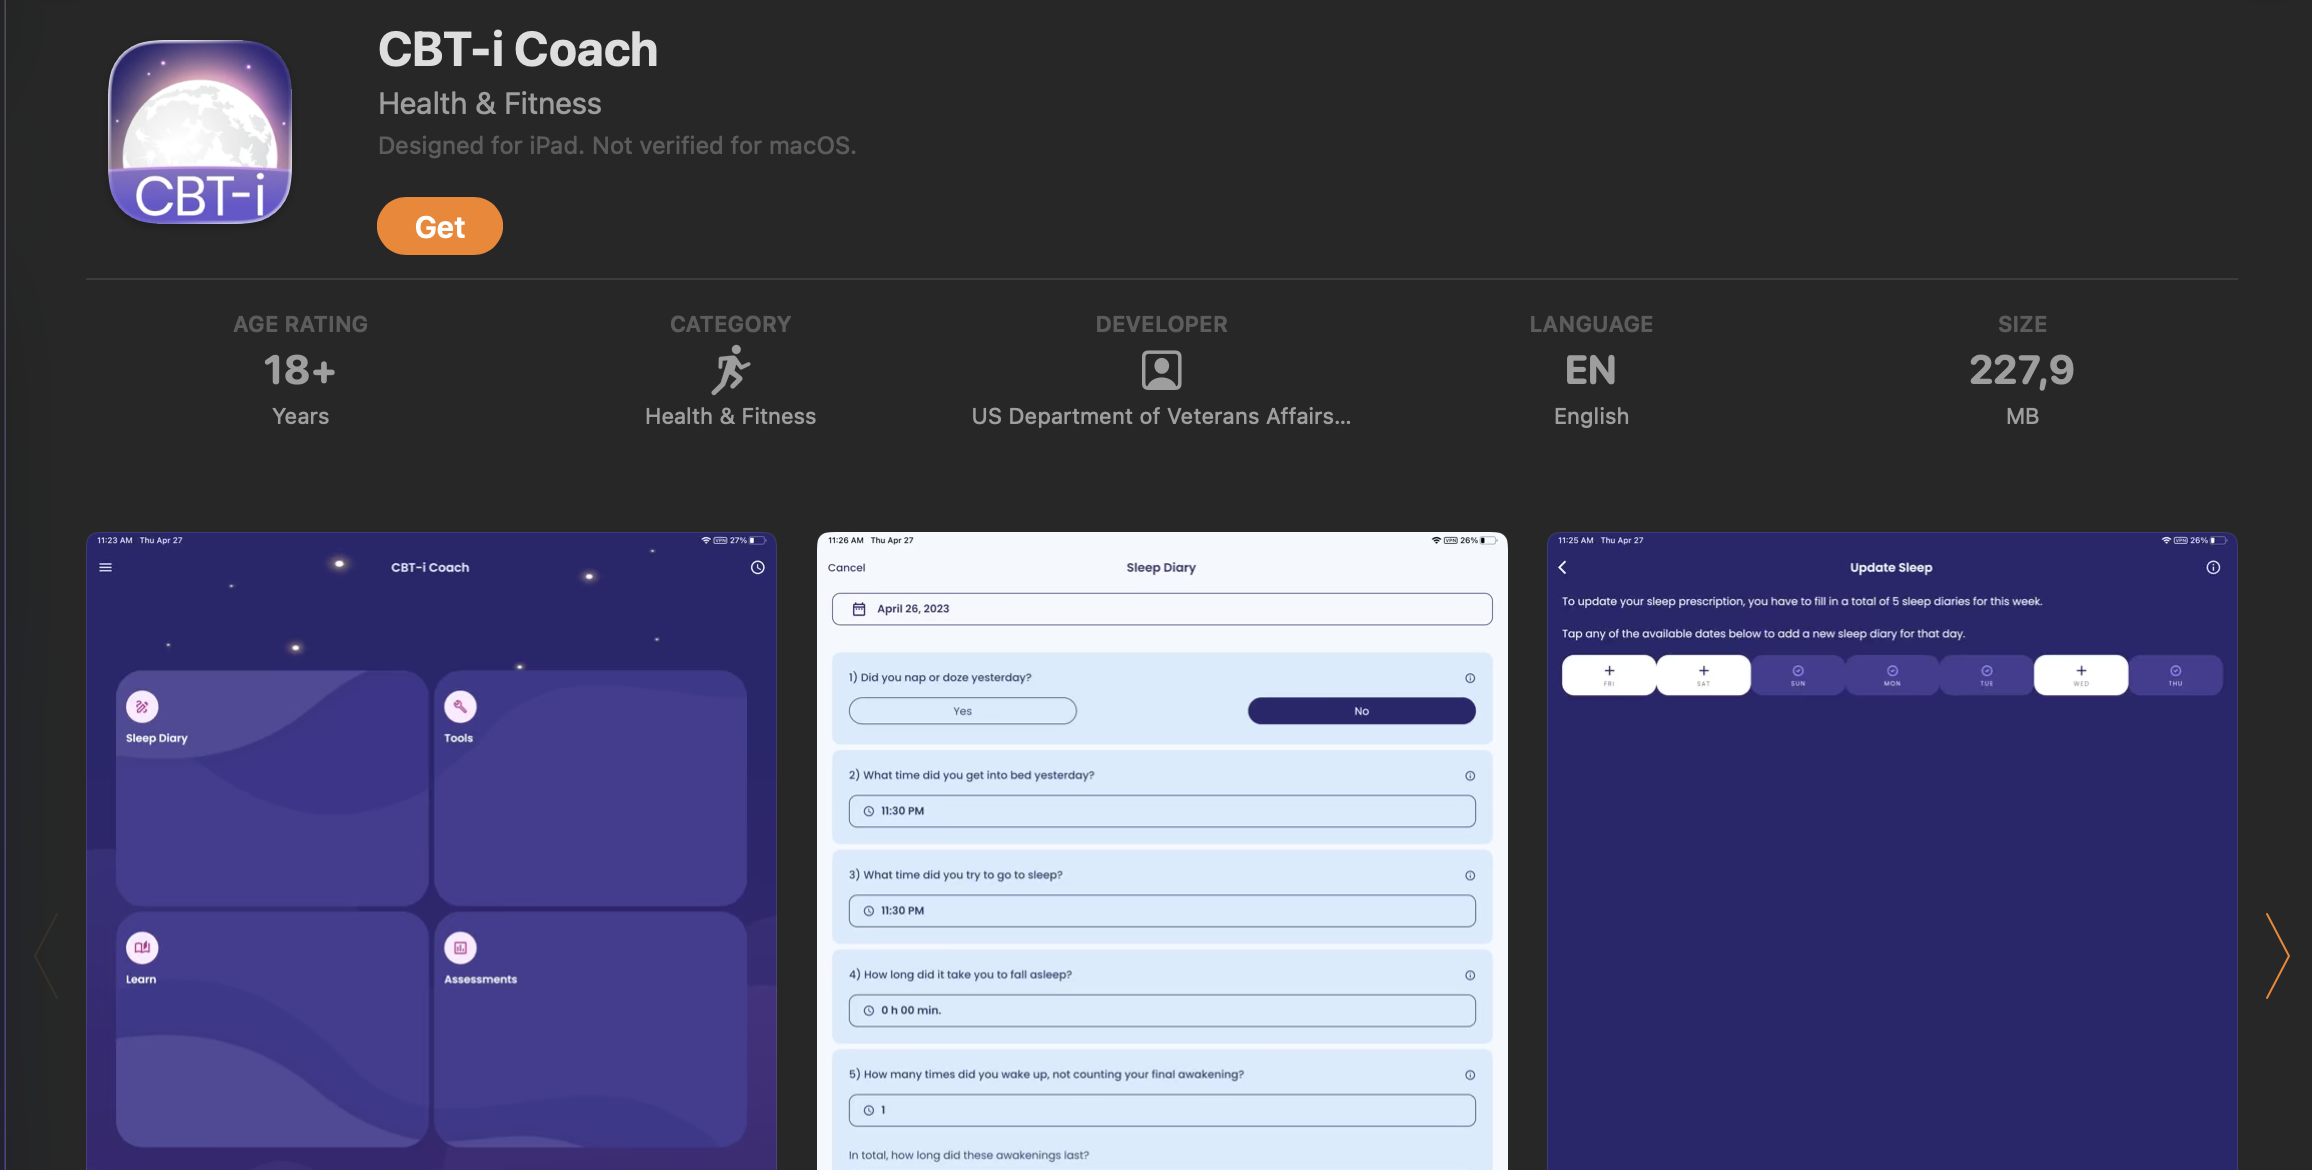Show info for the wake up count question

(x=1470, y=1076)
